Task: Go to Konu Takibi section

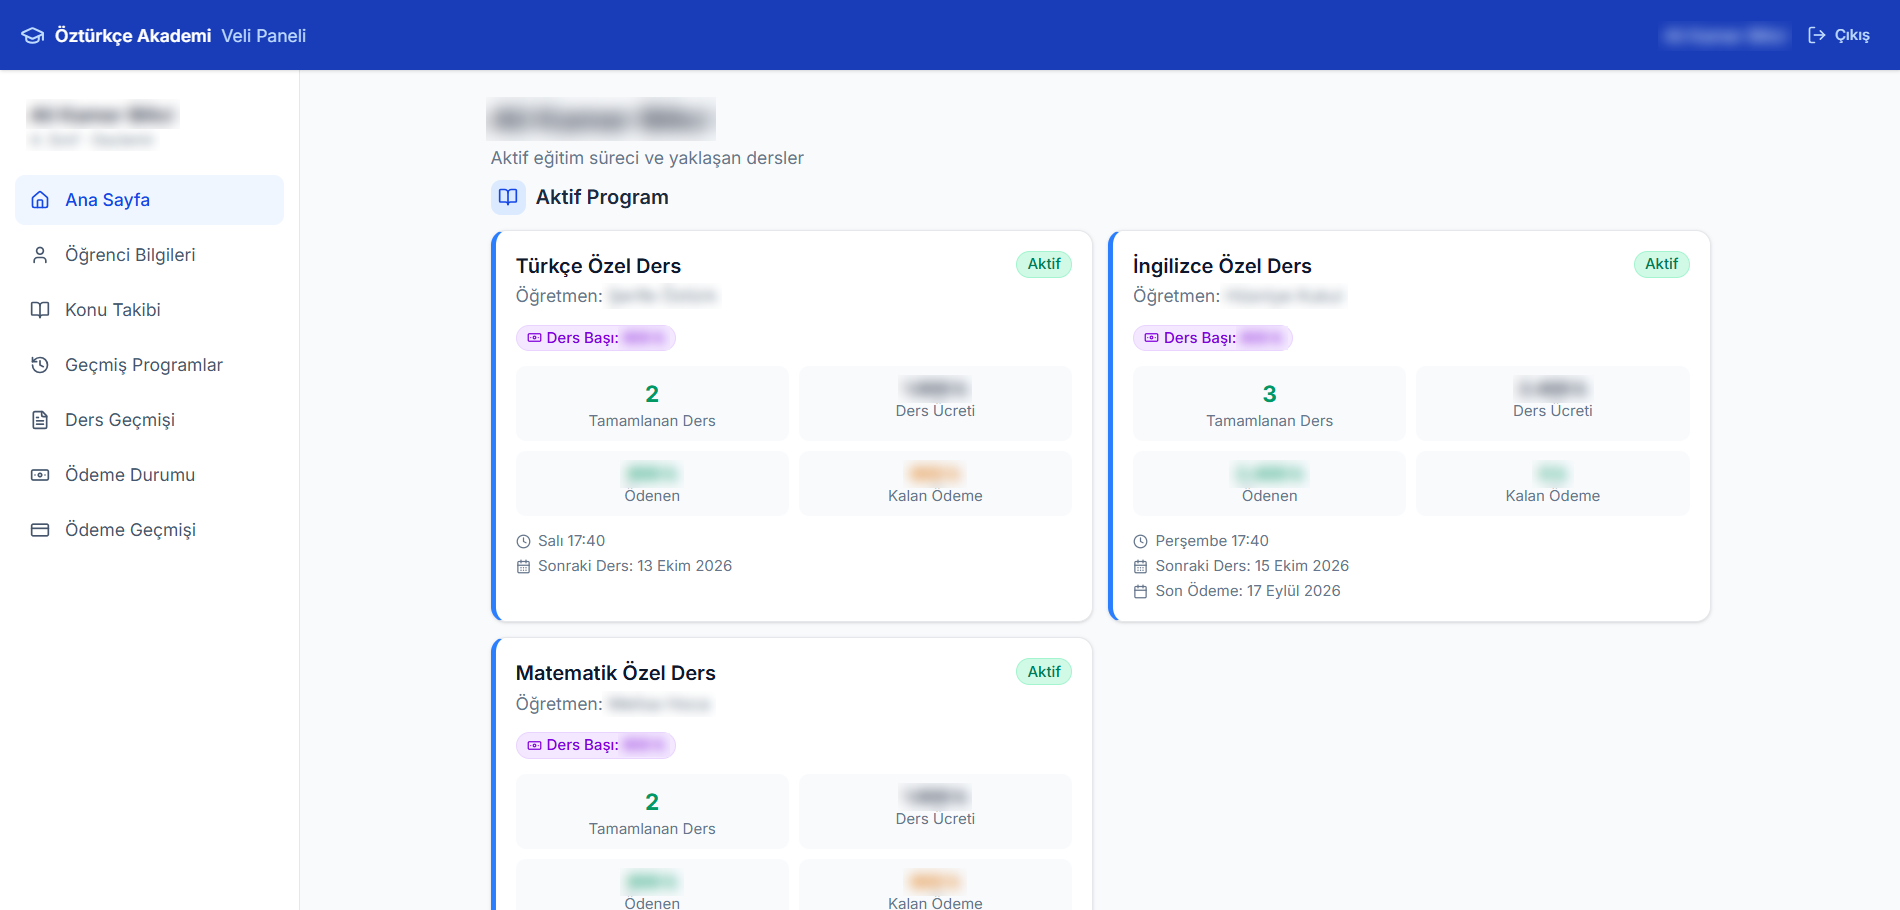Action: tap(149, 310)
